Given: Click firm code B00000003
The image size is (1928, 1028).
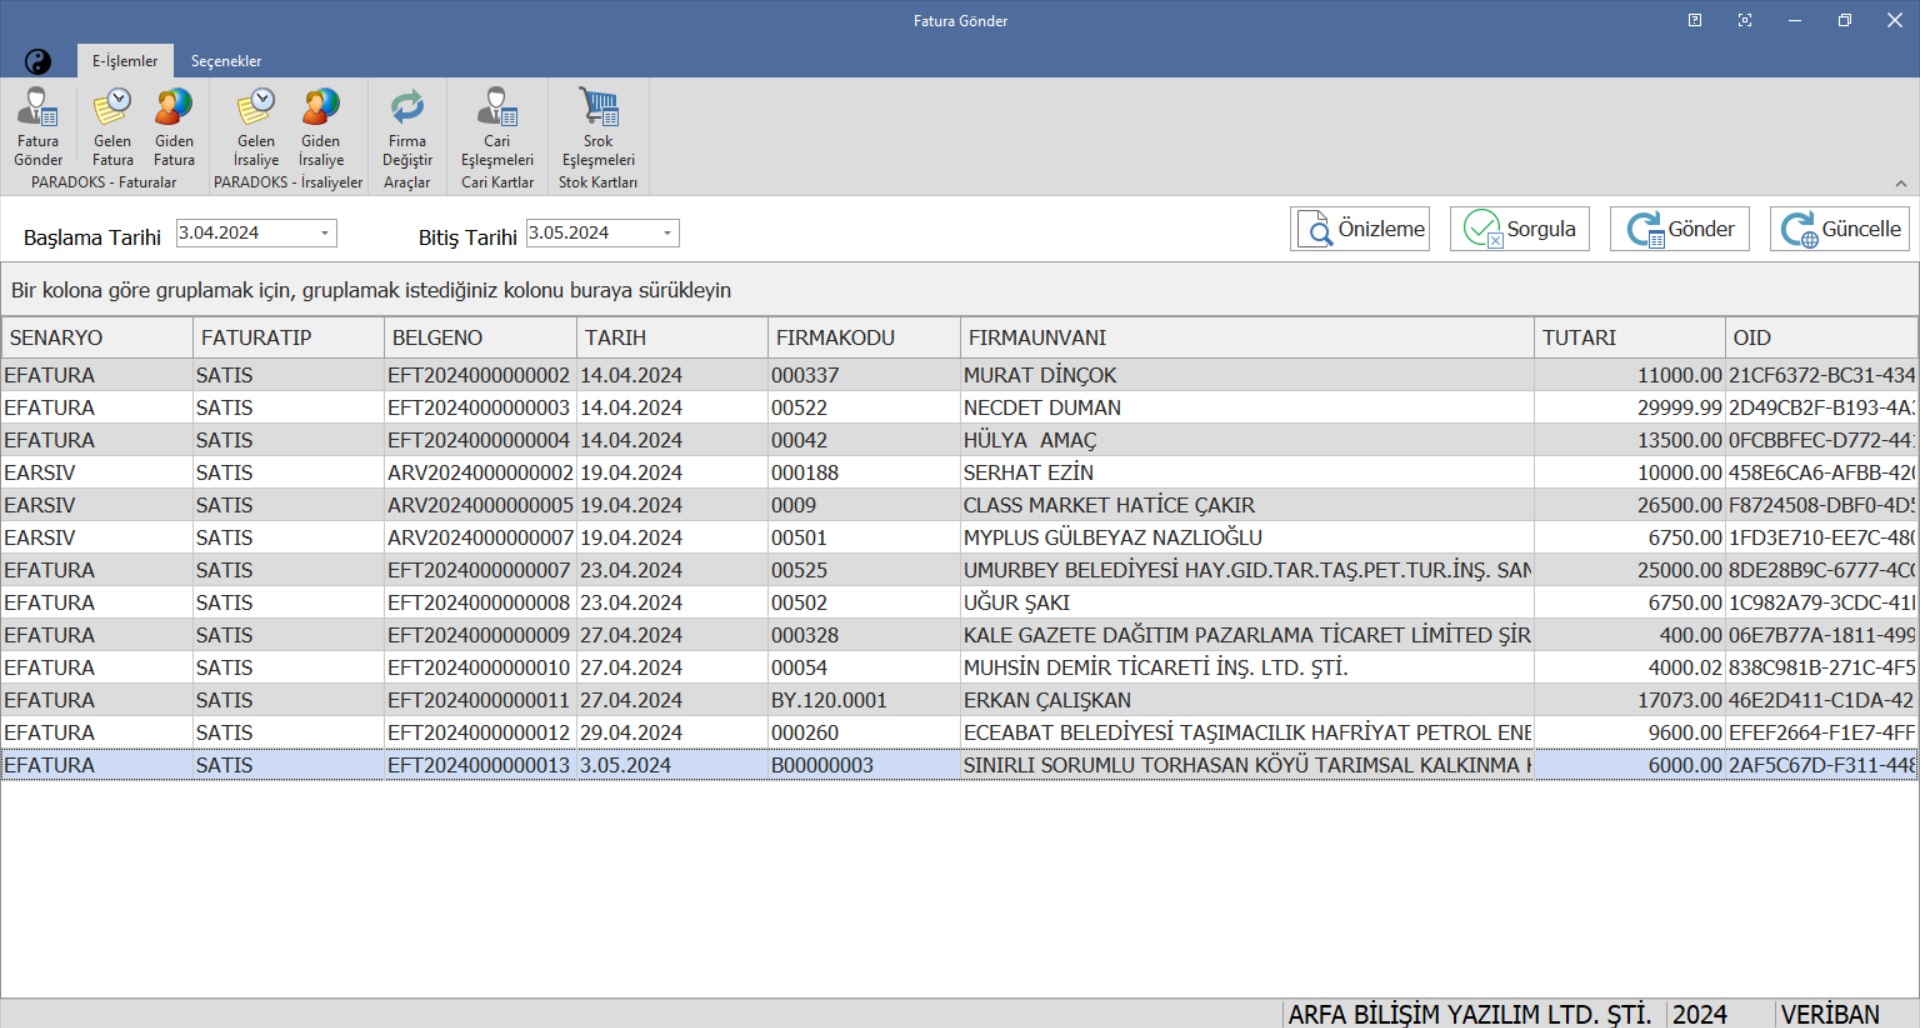Looking at the screenshot, I should tap(864, 766).
